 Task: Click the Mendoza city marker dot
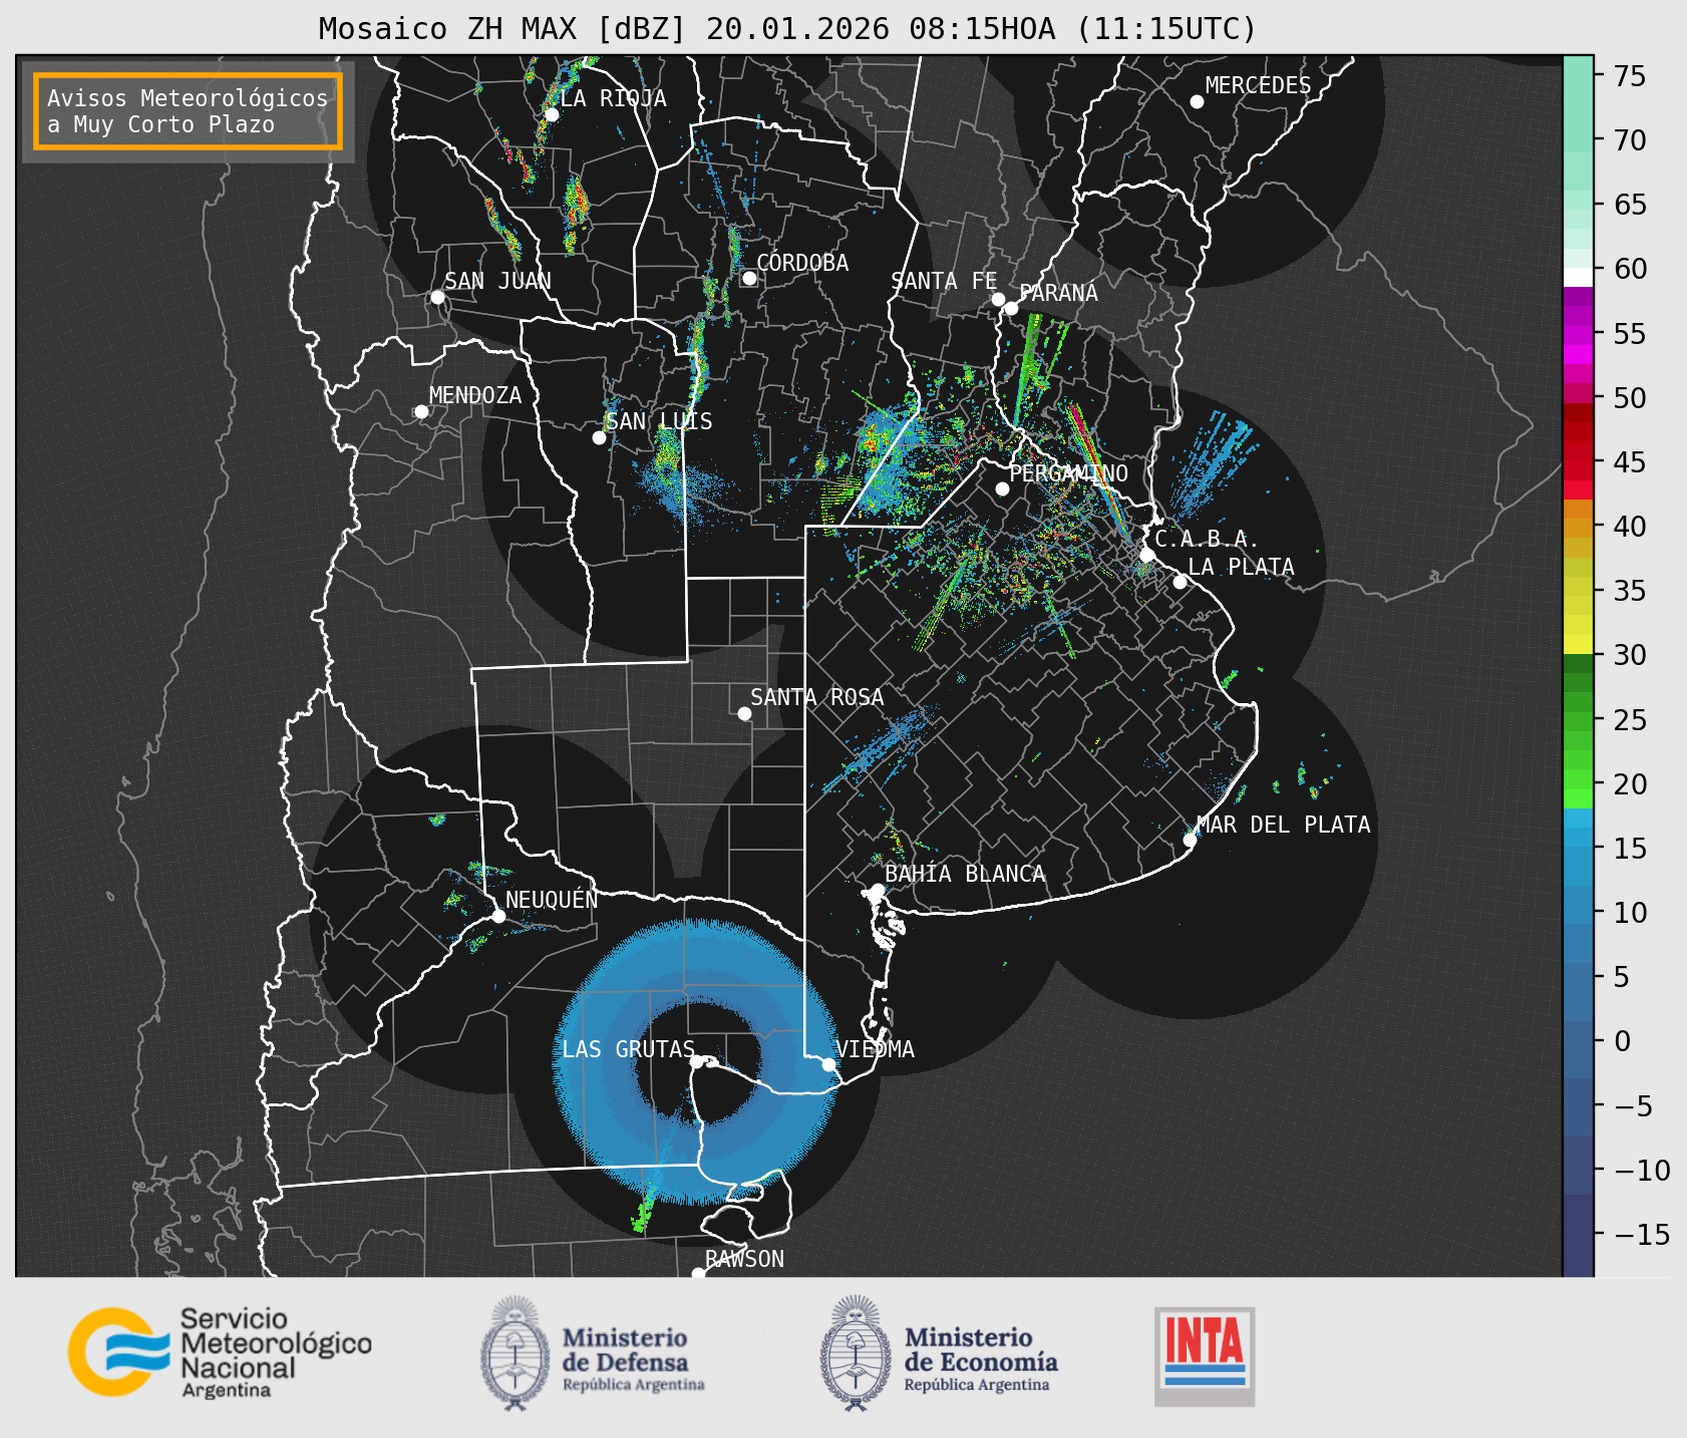[421, 412]
